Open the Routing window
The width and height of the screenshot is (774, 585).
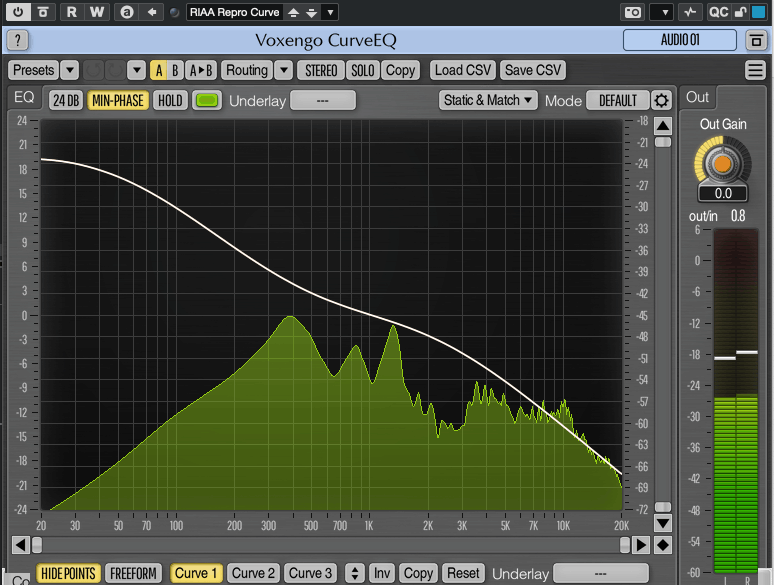[x=247, y=70]
